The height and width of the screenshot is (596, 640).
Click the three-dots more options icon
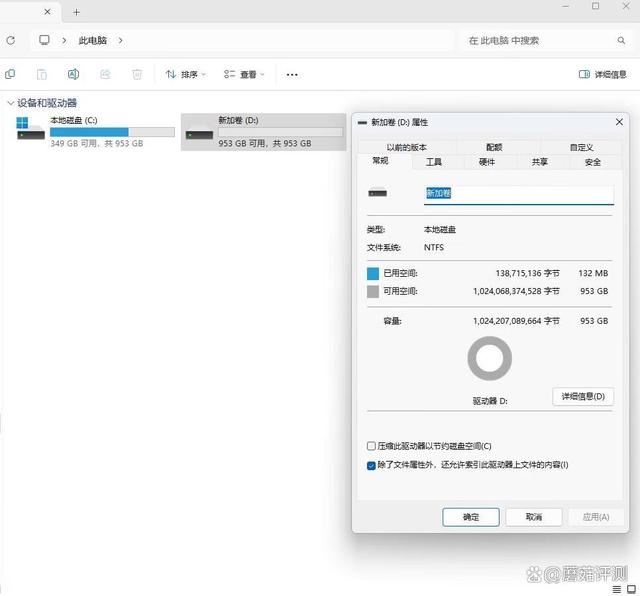coord(292,74)
